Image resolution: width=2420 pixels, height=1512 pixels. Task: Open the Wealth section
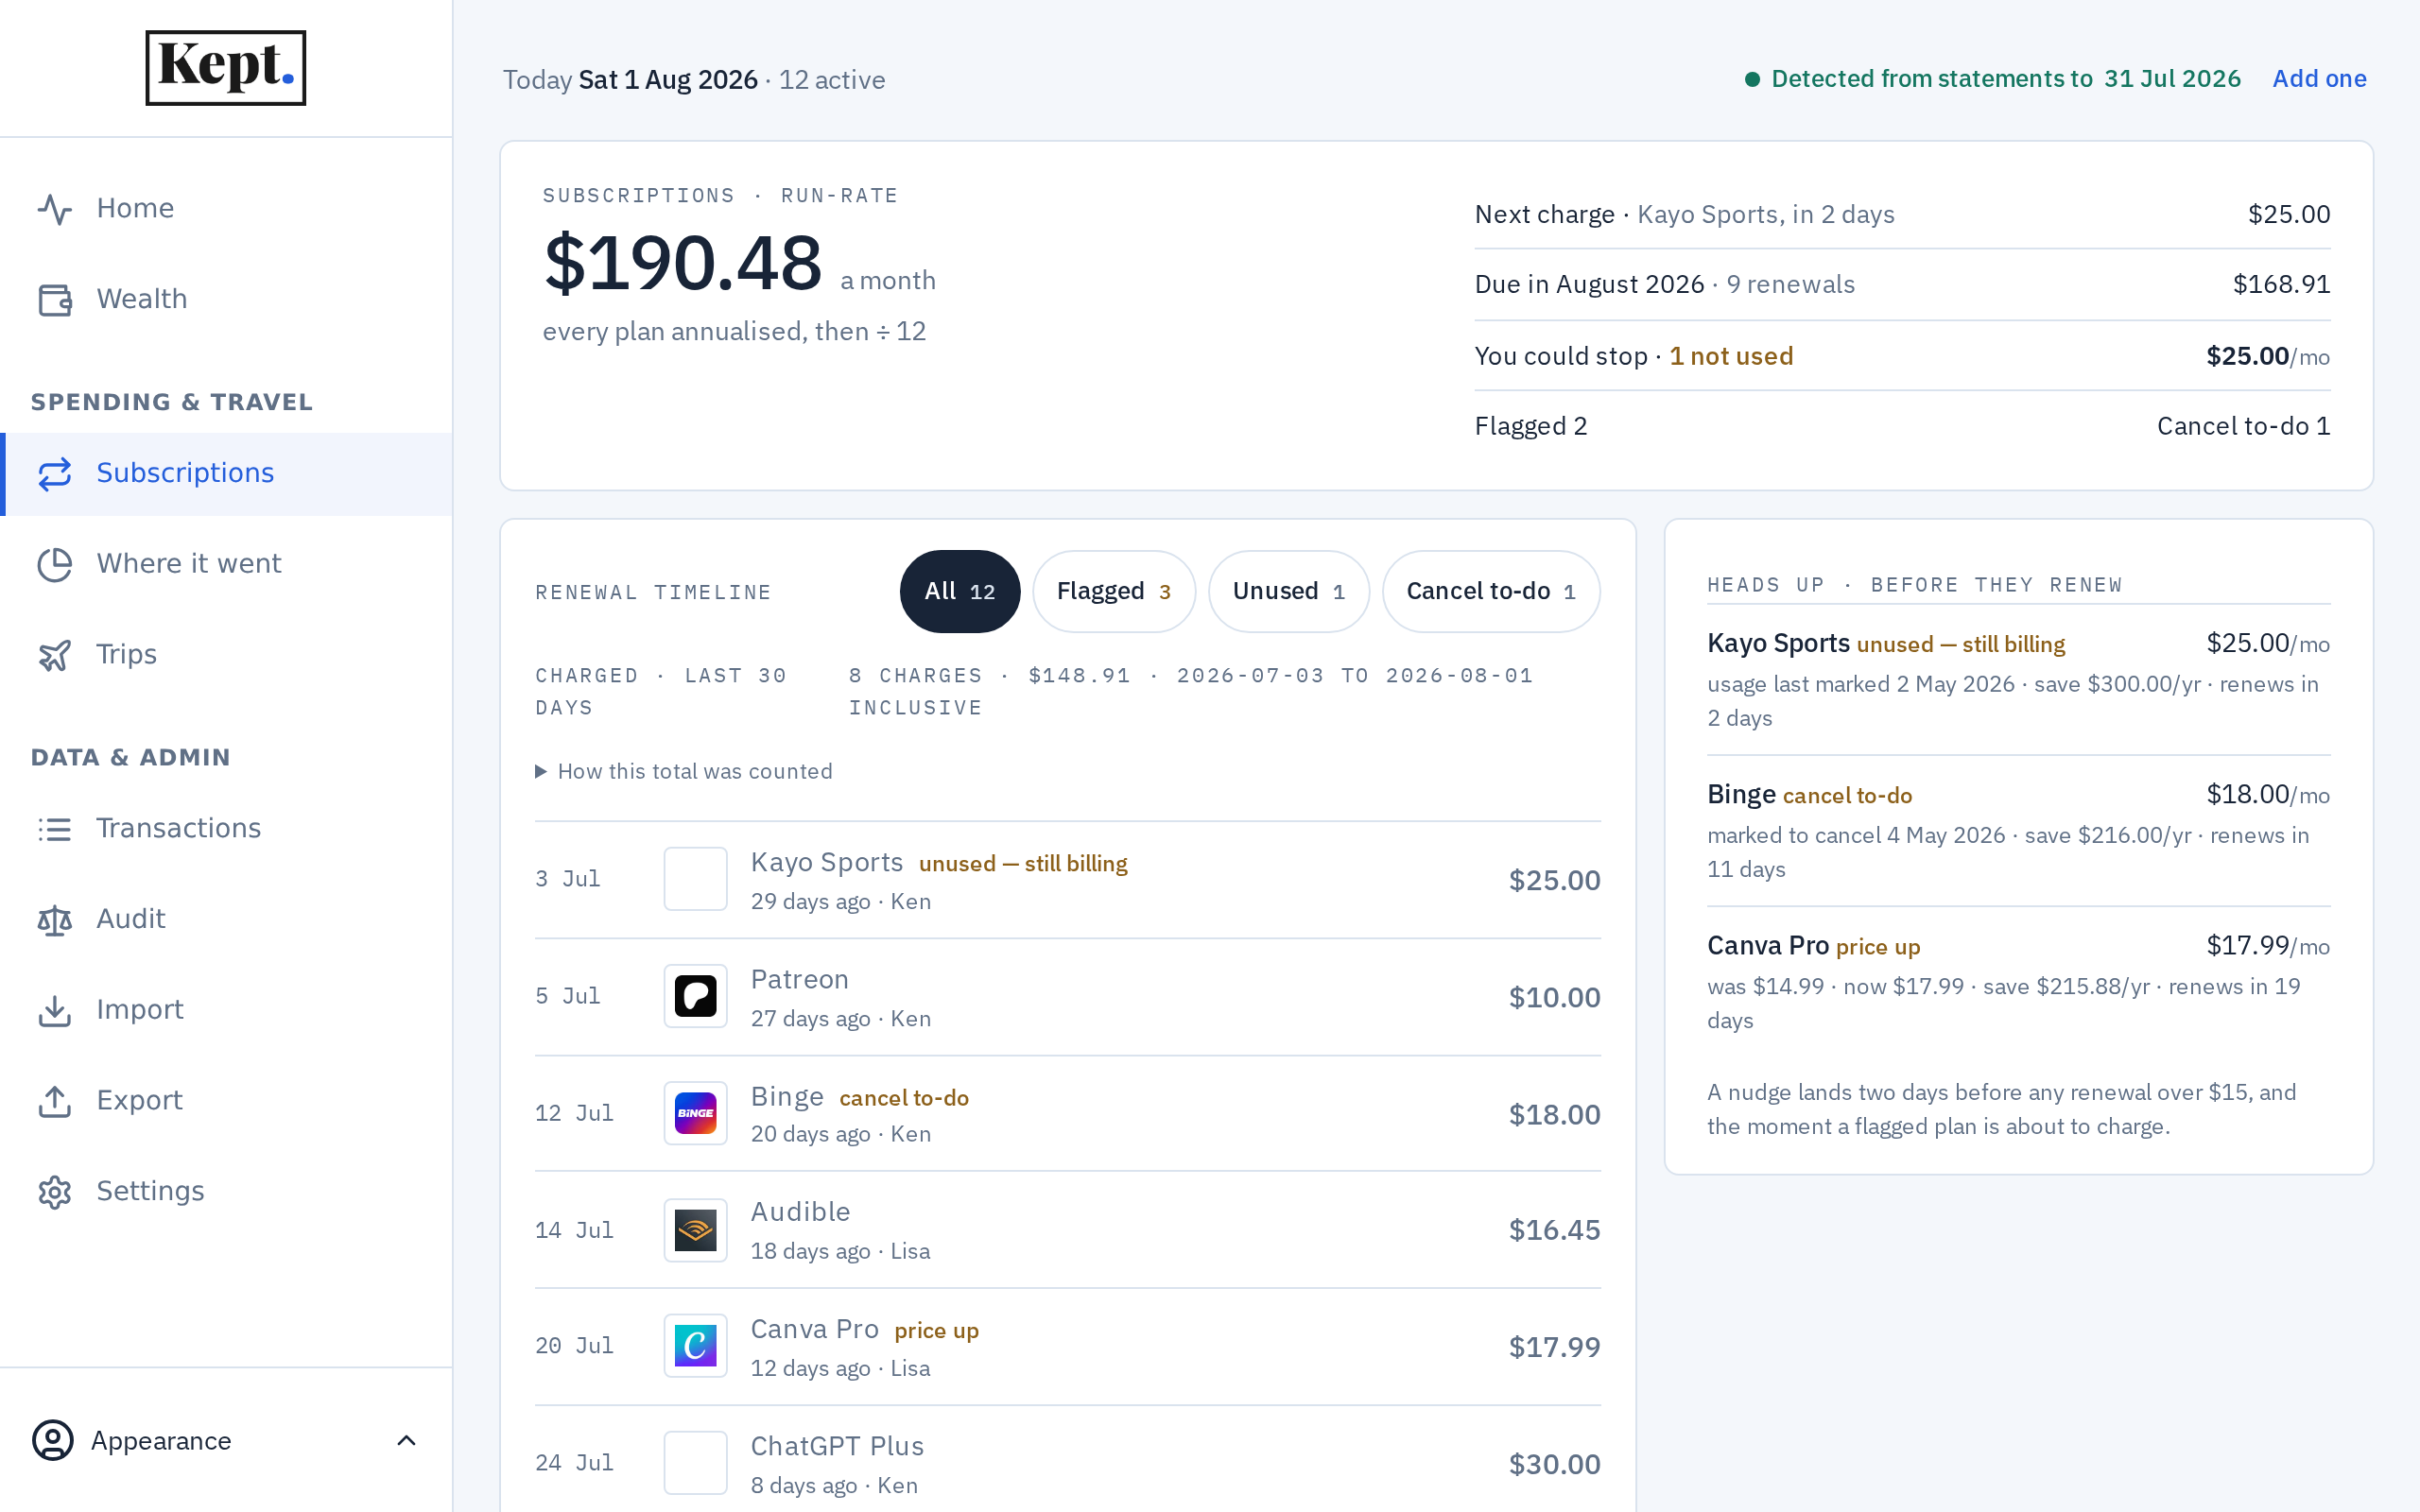(226, 300)
